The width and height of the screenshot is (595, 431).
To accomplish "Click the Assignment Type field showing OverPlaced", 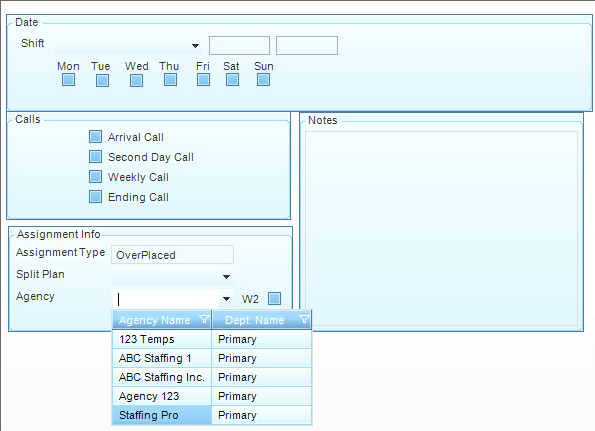I will [x=172, y=255].
